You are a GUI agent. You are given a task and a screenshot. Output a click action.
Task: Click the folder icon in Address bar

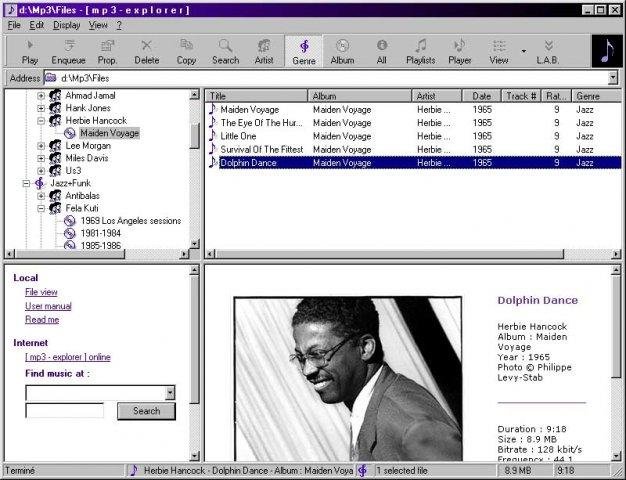click(x=50, y=78)
